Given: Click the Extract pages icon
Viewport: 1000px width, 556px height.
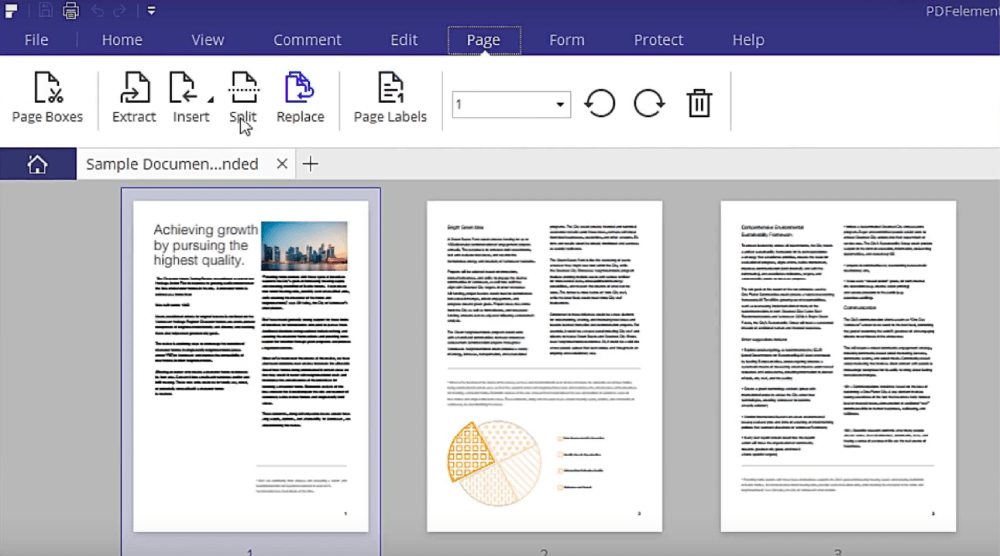Looking at the screenshot, I should [134, 89].
